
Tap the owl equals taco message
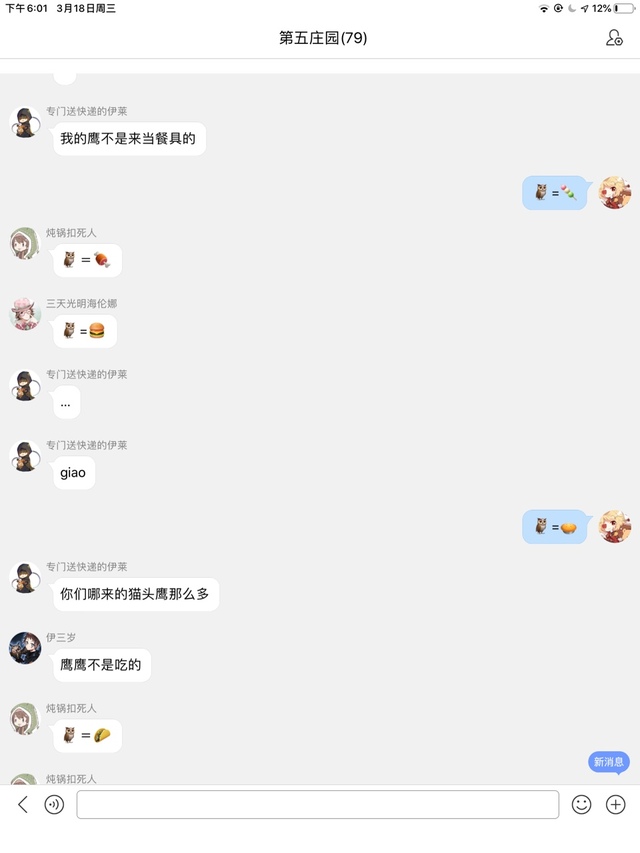click(x=87, y=735)
